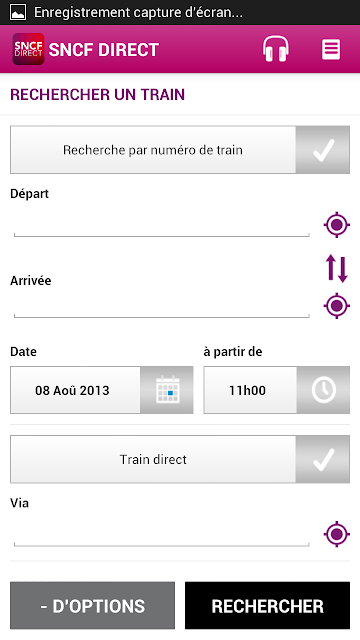The width and height of the screenshot is (360, 640).
Task: Select Recherche par numéro de train option
Action: coord(153,150)
